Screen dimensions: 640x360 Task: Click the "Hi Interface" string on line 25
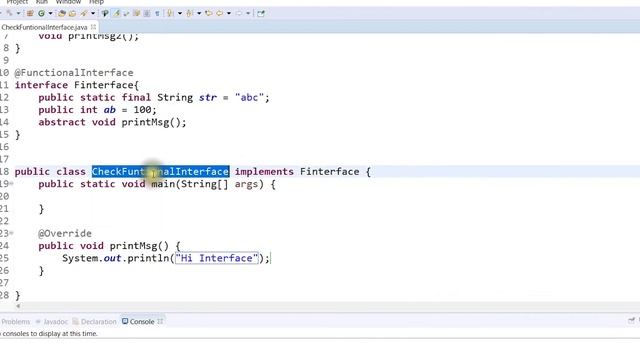(217, 258)
